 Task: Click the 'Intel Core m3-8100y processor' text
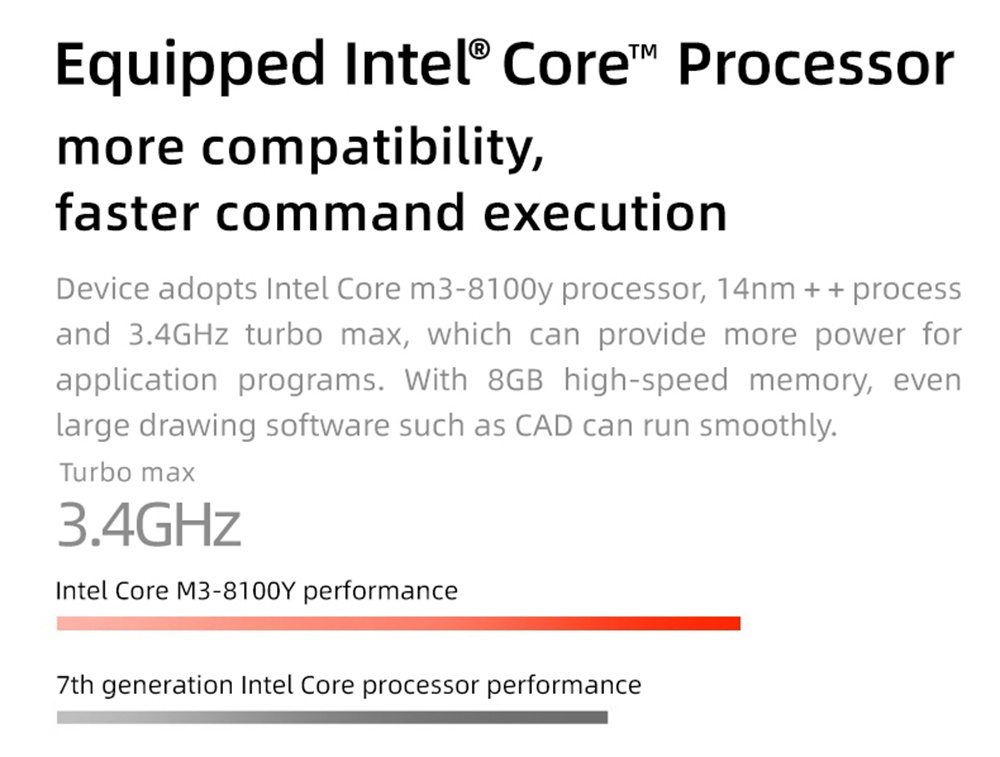coord(485,290)
